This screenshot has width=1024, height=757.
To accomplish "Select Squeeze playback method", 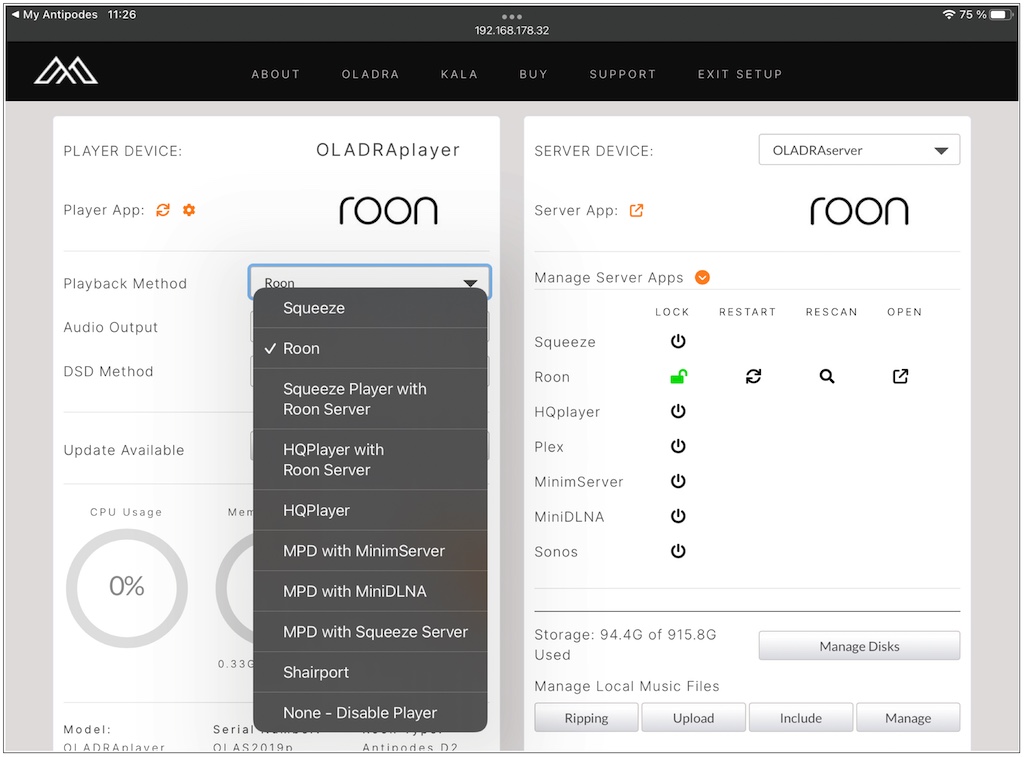I will tap(370, 308).
